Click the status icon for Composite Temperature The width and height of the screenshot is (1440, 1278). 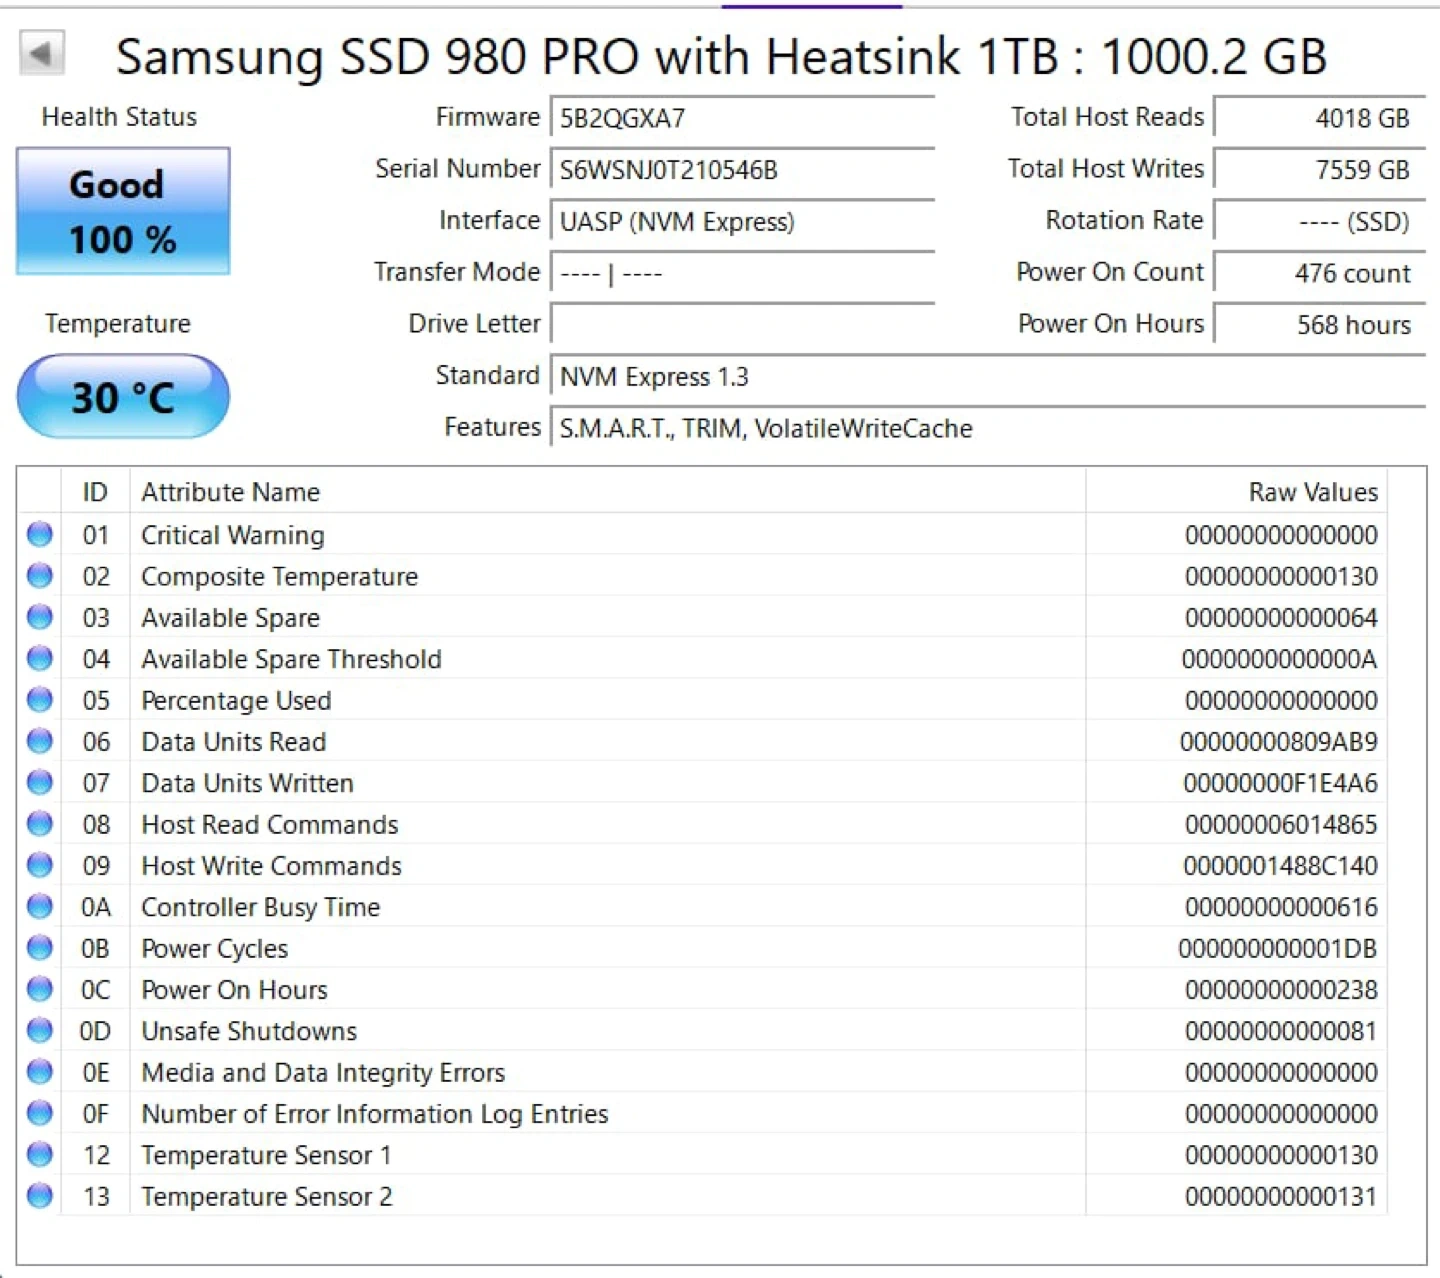coord(40,576)
